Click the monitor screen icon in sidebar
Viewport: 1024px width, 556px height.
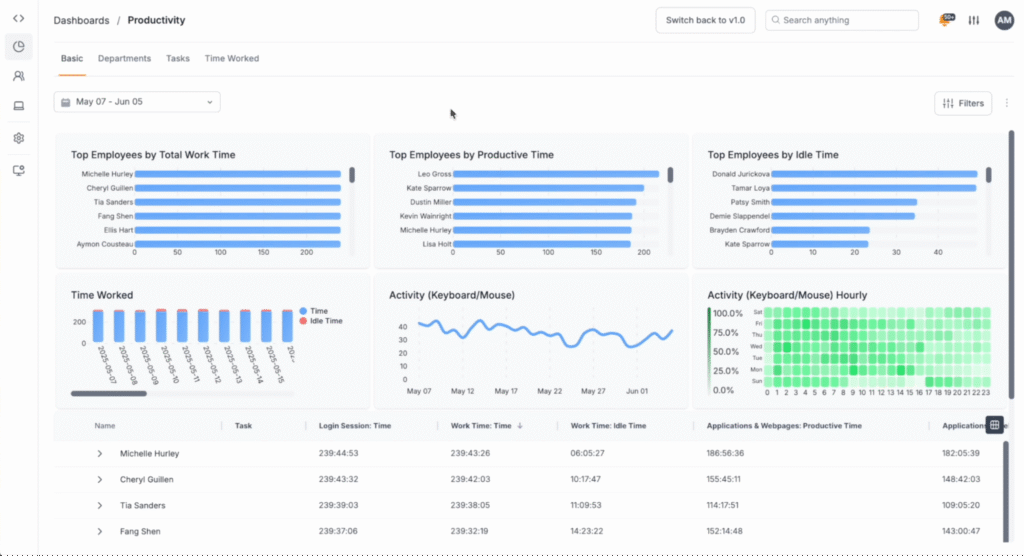click(x=18, y=170)
